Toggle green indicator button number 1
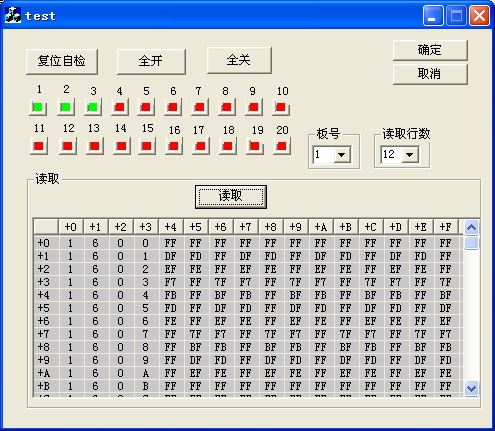Viewport: 495px width, 431px height. pyautogui.click(x=38, y=107)
